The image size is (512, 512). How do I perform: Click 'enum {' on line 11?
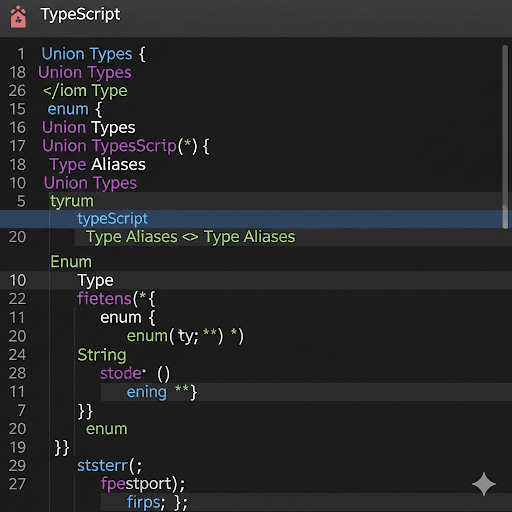click(128, 317)
